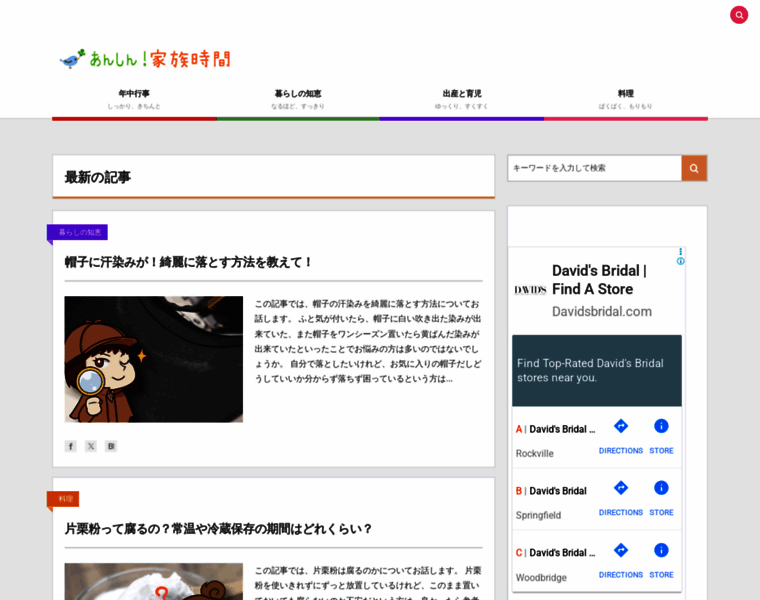This screenshot has height=600, width=760.
Task: Focus the キーワードを入力して検索 search field
Action: [x=595, y=168]
